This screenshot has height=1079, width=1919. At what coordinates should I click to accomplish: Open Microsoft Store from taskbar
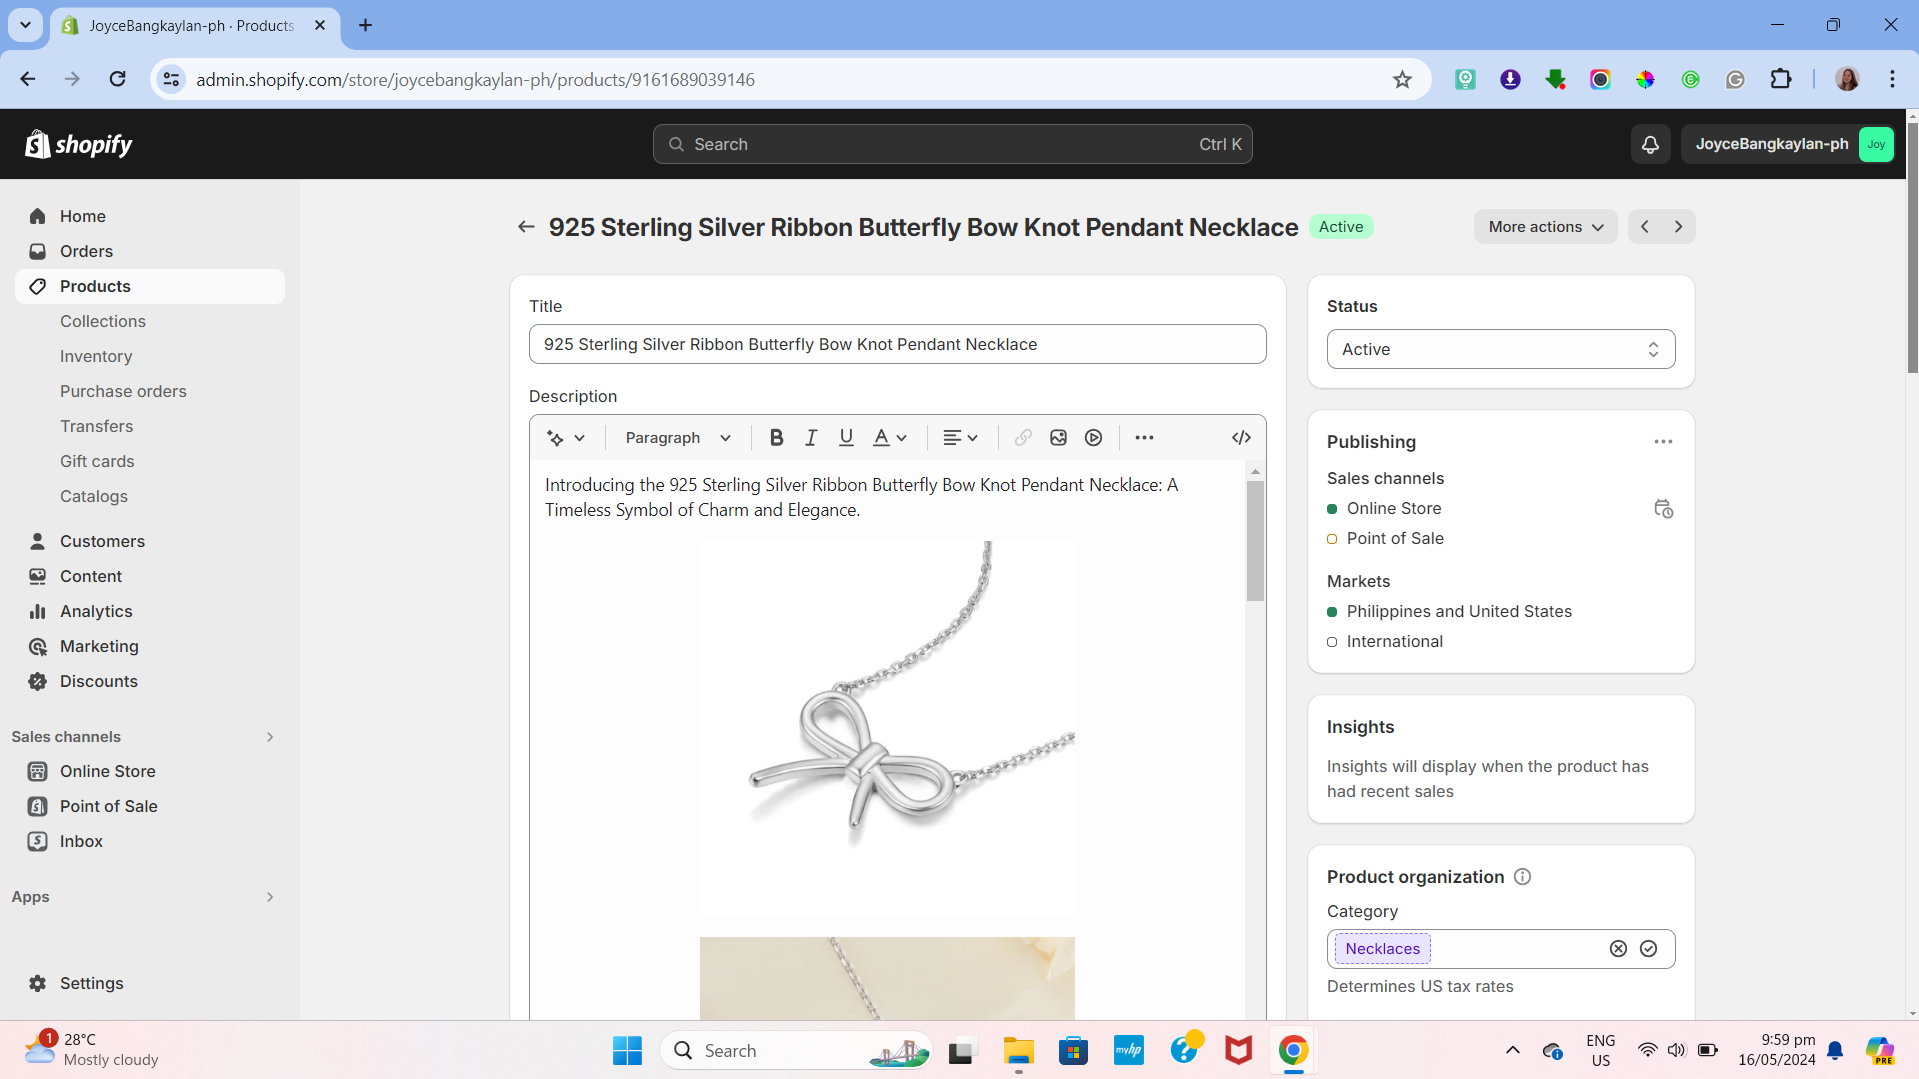[1073, 1051]
